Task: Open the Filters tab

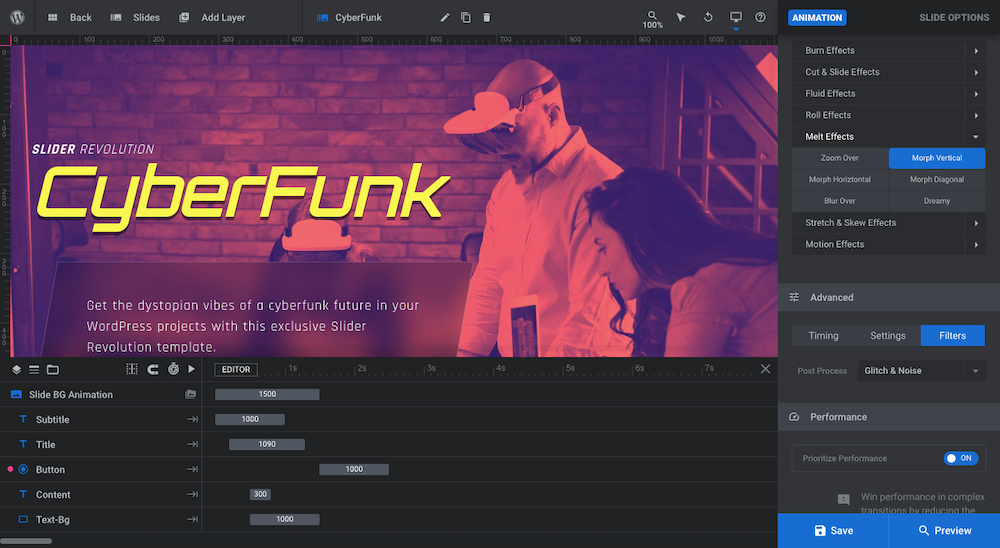Action: click(x=953, y=336)
